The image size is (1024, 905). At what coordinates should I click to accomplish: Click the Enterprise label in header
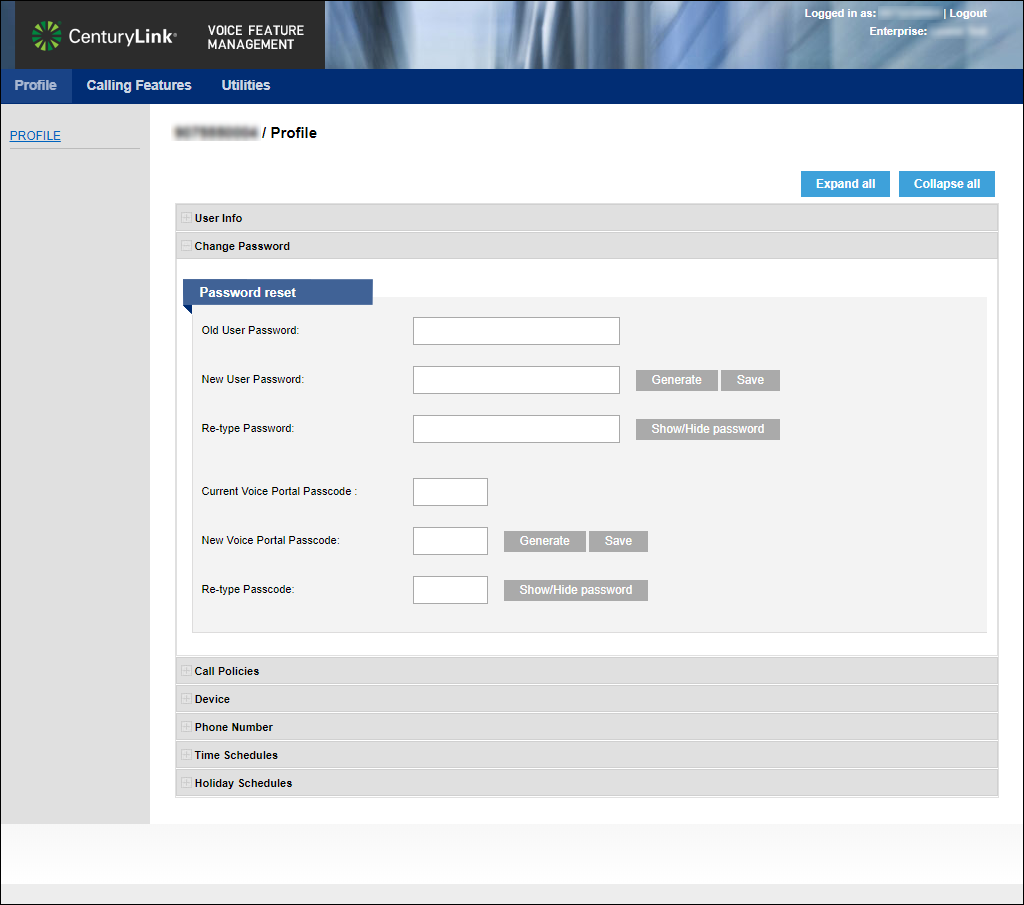click(x=898, y=31)
